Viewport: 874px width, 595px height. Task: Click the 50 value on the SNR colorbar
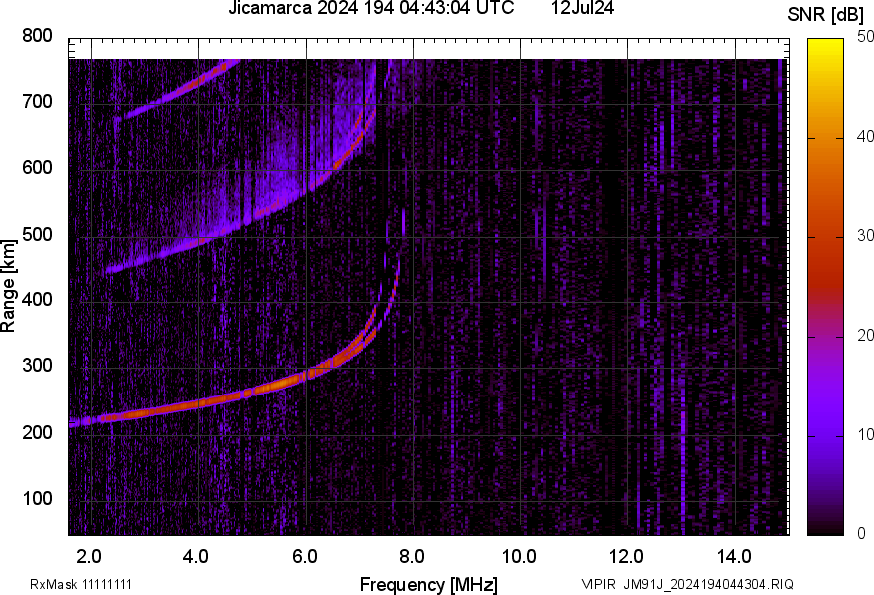[866, 37]
